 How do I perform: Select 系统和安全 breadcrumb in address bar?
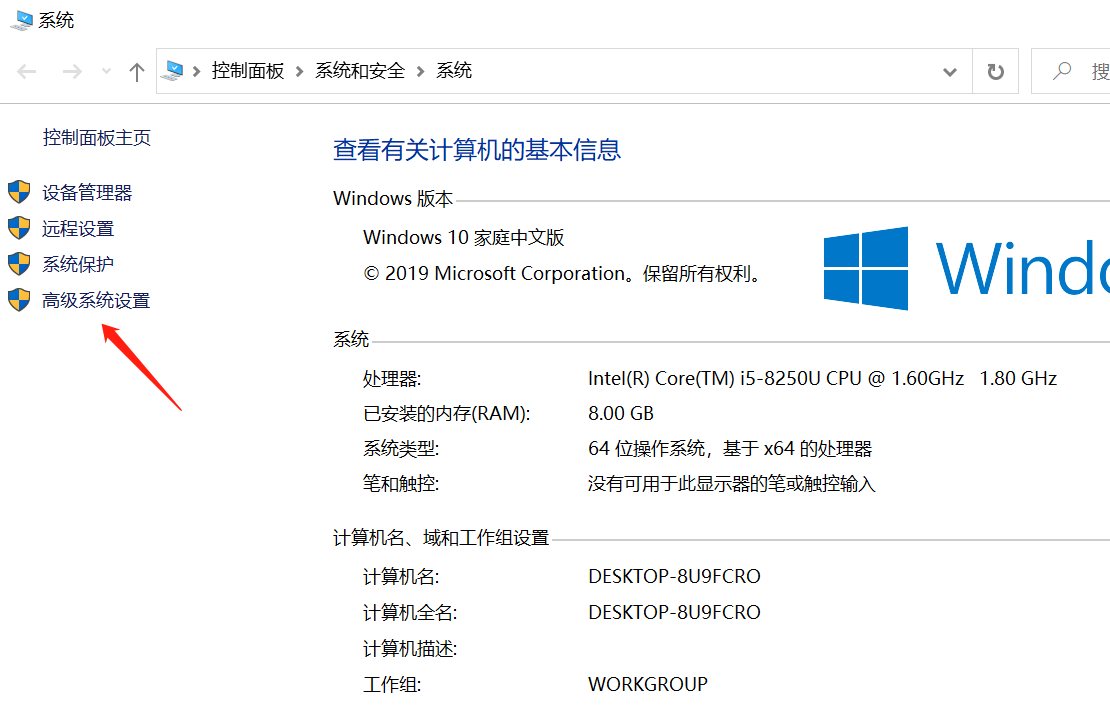coord(360,71)
